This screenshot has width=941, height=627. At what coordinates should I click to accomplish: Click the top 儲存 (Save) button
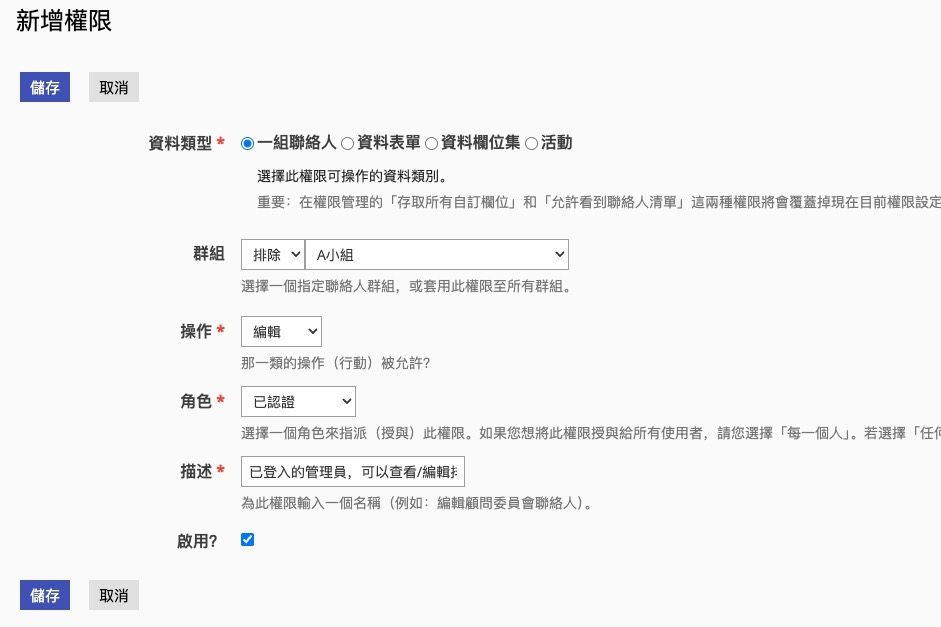click(45, 87)
